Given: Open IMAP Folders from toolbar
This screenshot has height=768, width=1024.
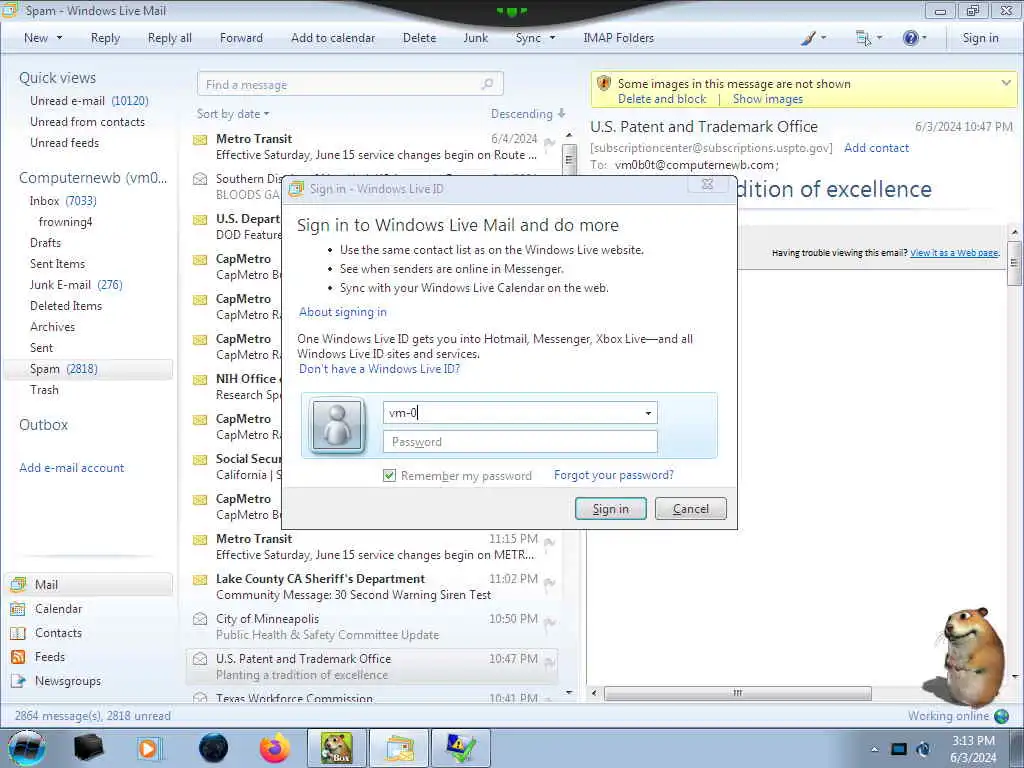Looking at the screenshot, I should point(618,38).
